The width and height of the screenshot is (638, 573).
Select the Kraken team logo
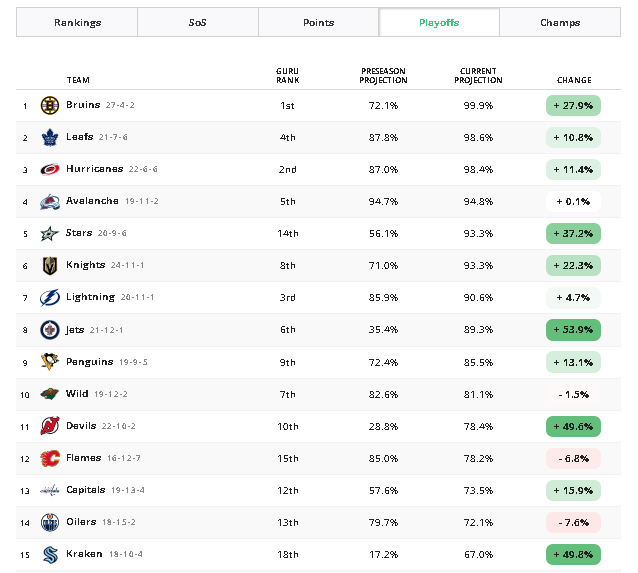tap(50, 554)
